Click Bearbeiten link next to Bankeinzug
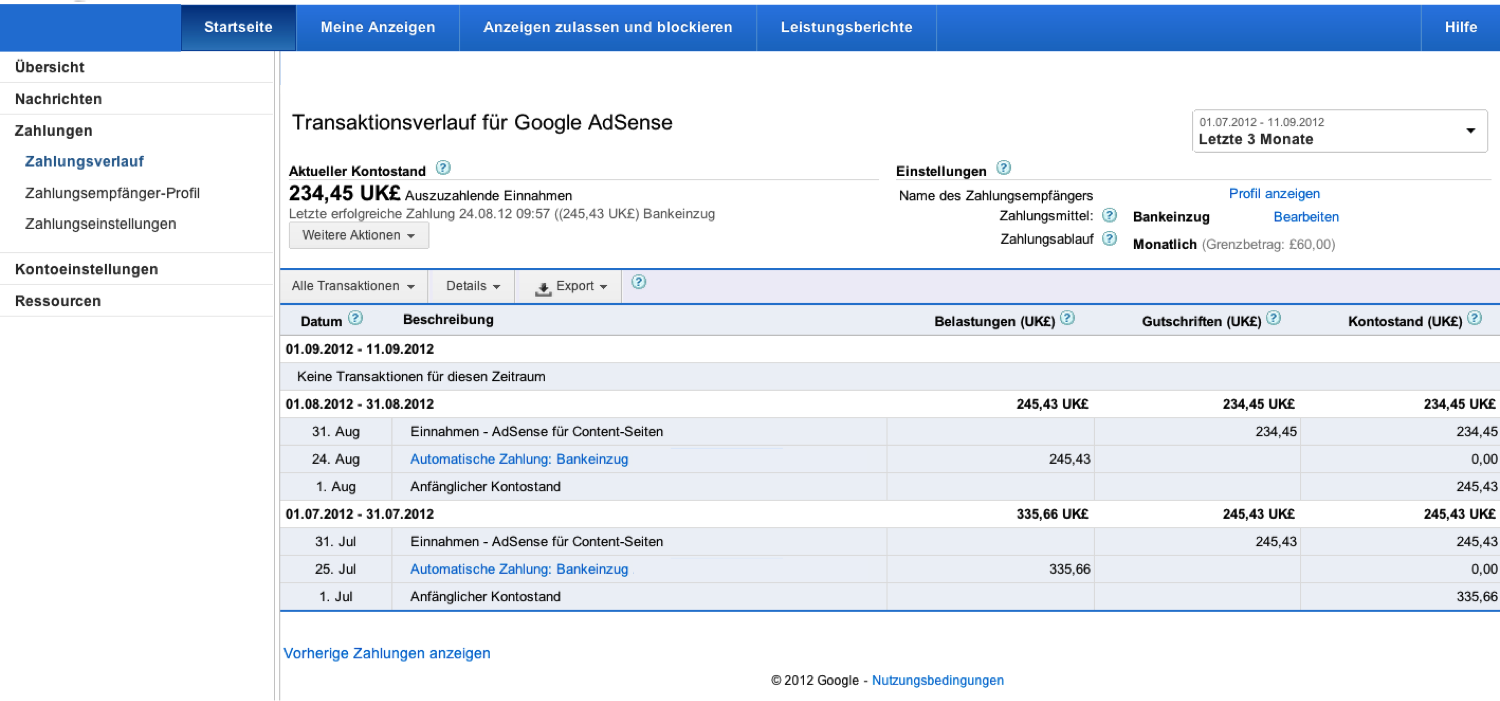This screenshot has width=1500, height=701. pyautogui.click(x=1306, y=217)
